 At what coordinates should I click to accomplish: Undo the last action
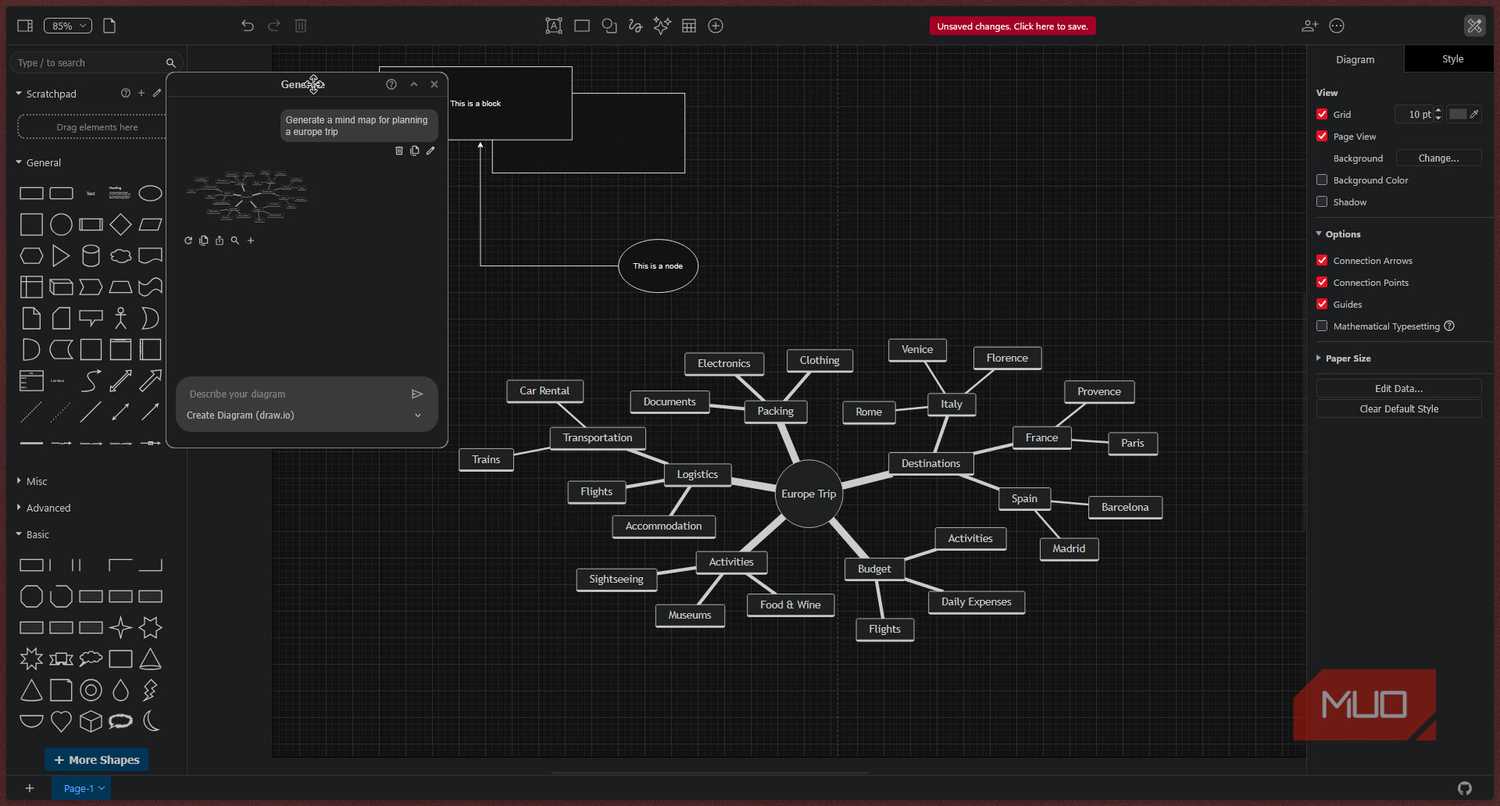tap(248, 26)
